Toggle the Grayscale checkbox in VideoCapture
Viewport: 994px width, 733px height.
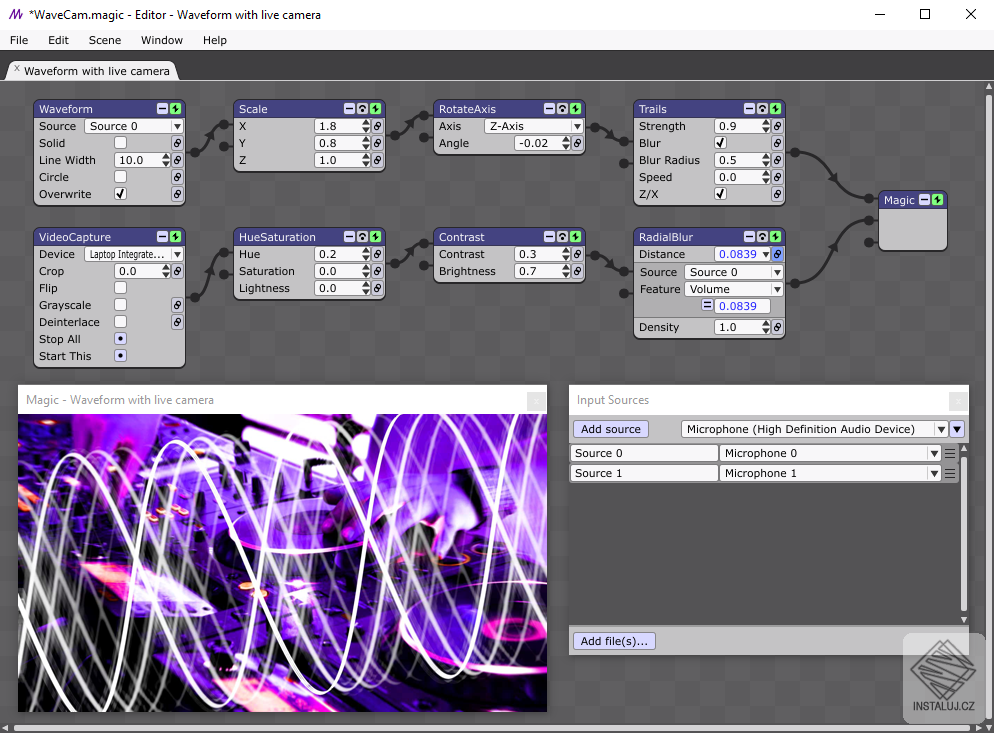tap(120, 305)
